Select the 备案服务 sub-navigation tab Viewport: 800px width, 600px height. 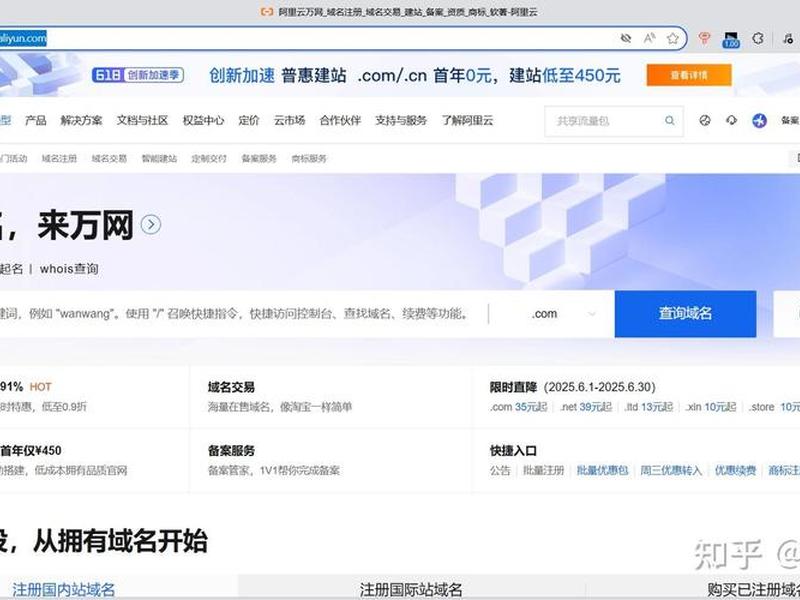pyautogui.click(x=259, y=159)
